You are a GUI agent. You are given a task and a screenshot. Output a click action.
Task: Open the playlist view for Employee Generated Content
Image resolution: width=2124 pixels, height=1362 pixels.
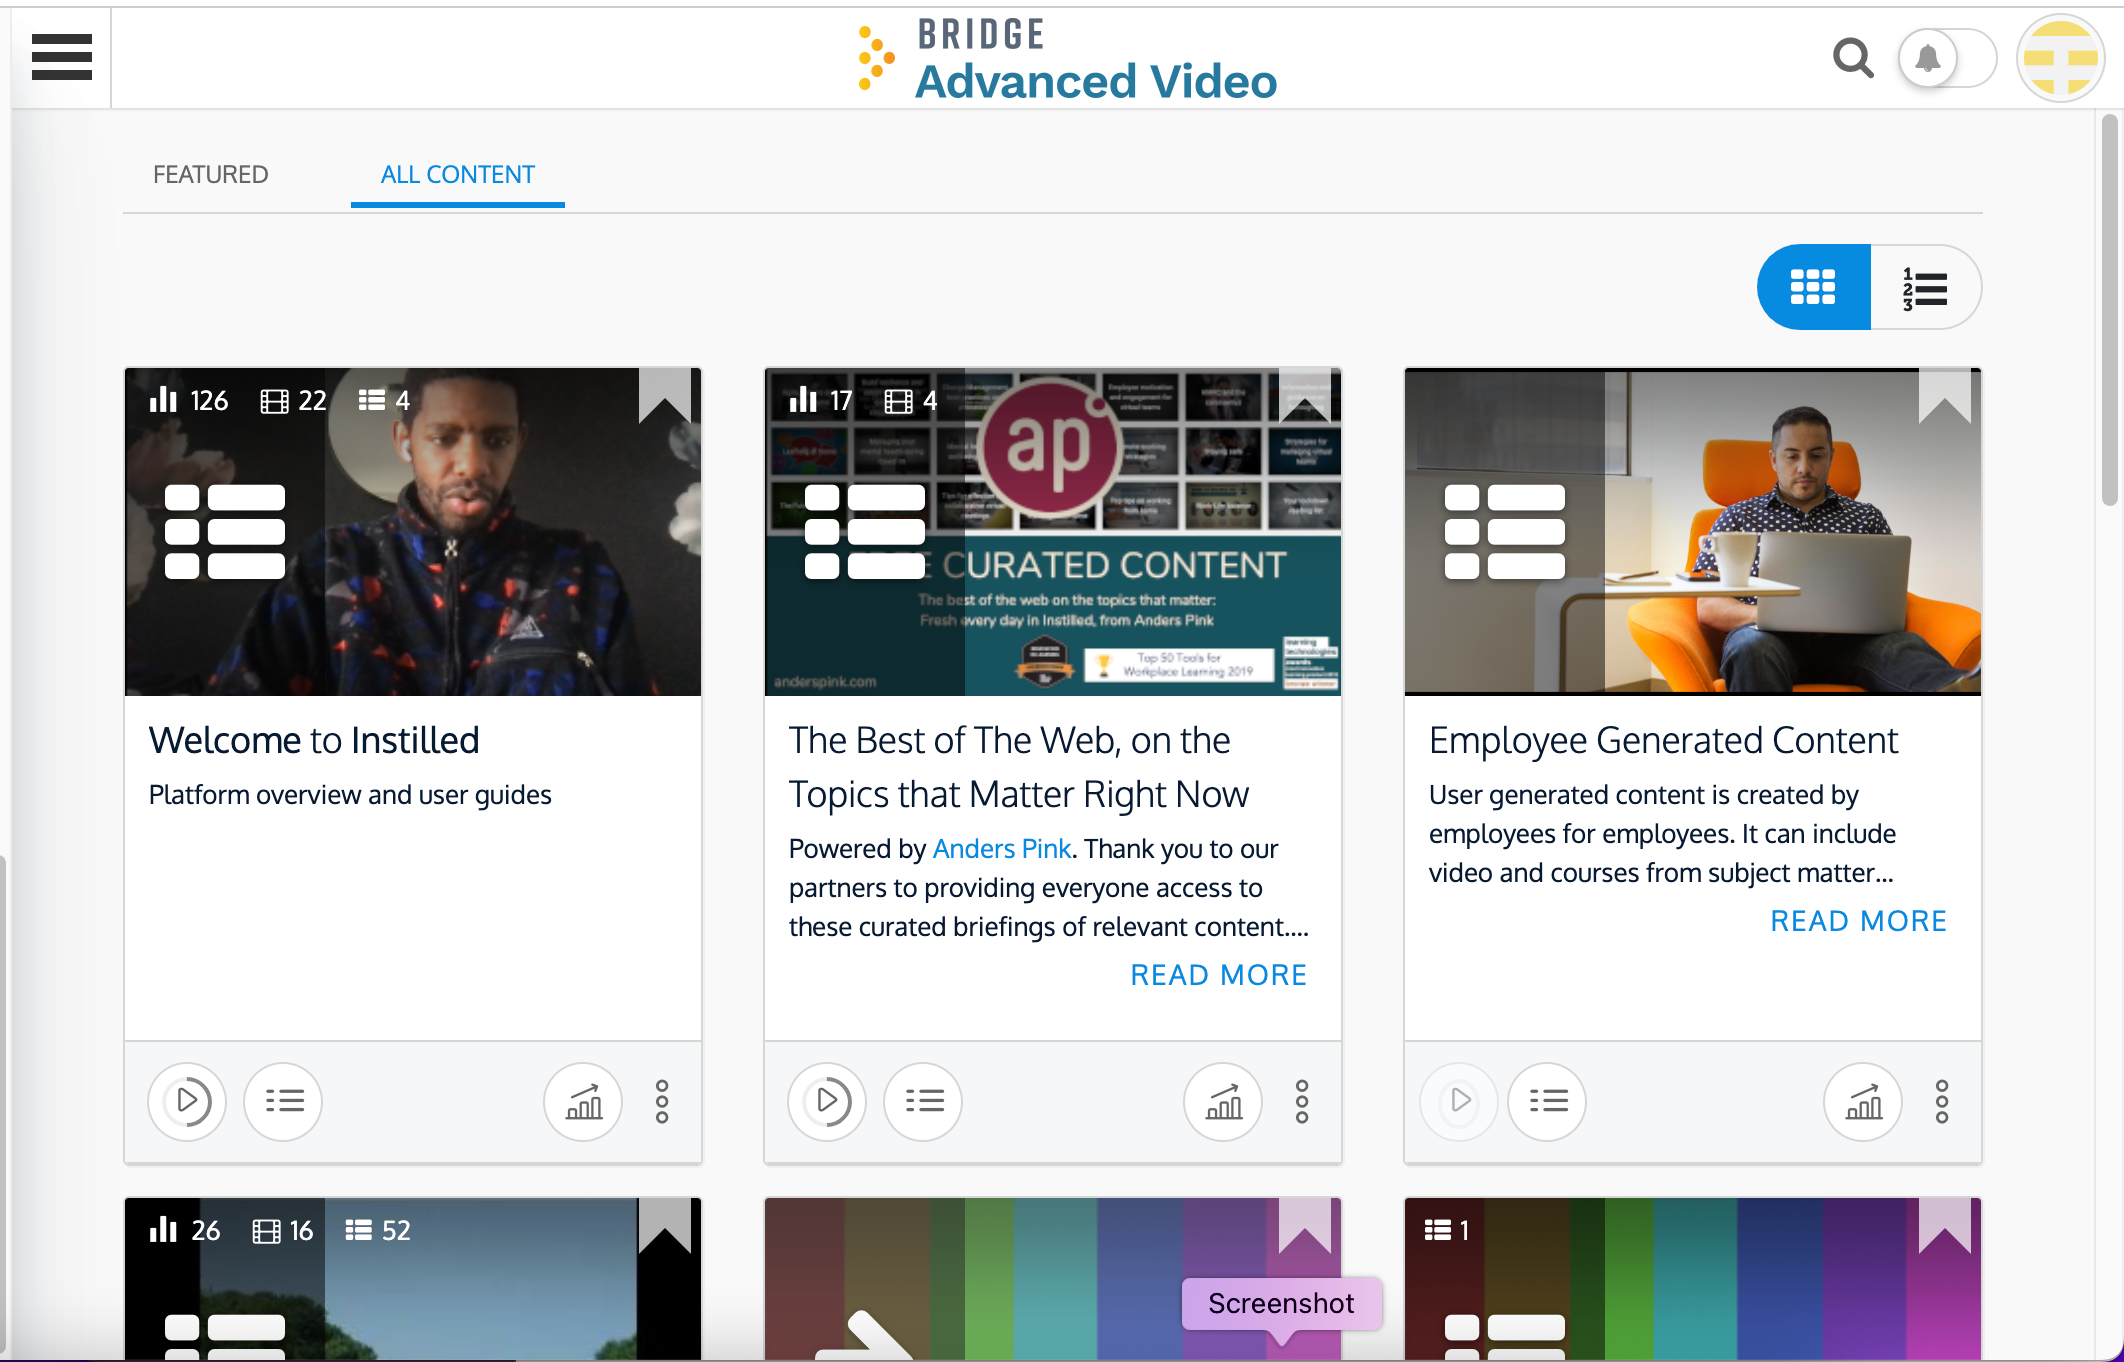click(1546, 1101)
